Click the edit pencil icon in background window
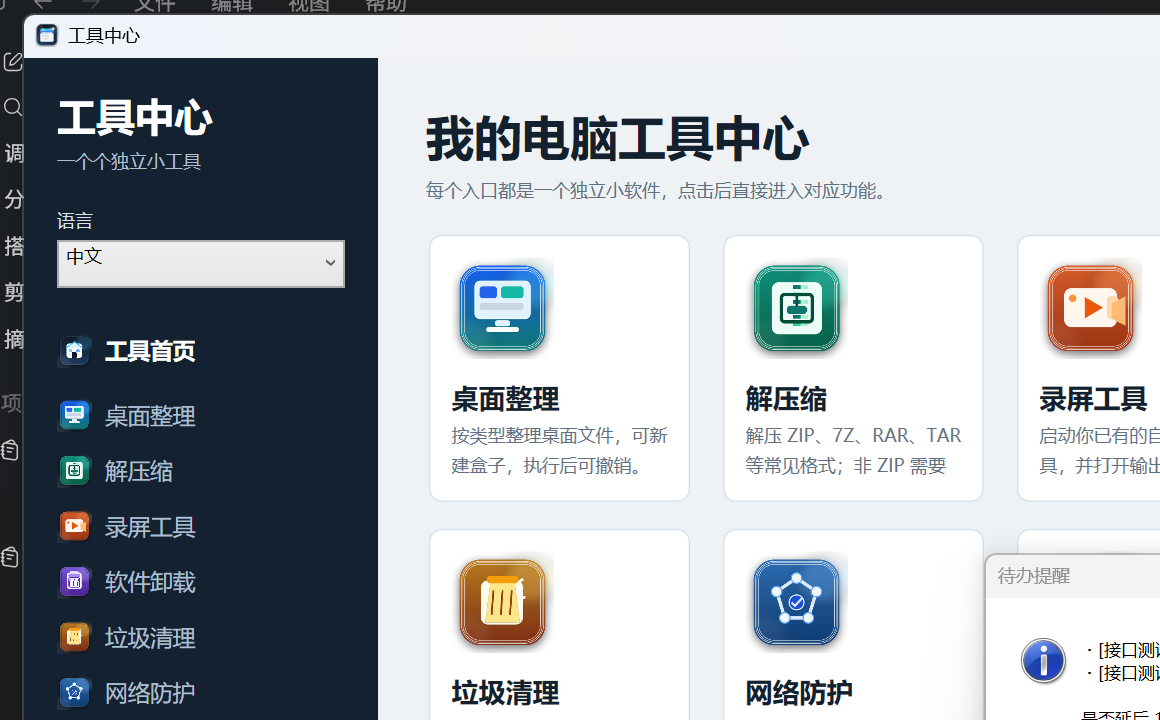This screenshot has width=1160, height=720. tap(13, 61)
